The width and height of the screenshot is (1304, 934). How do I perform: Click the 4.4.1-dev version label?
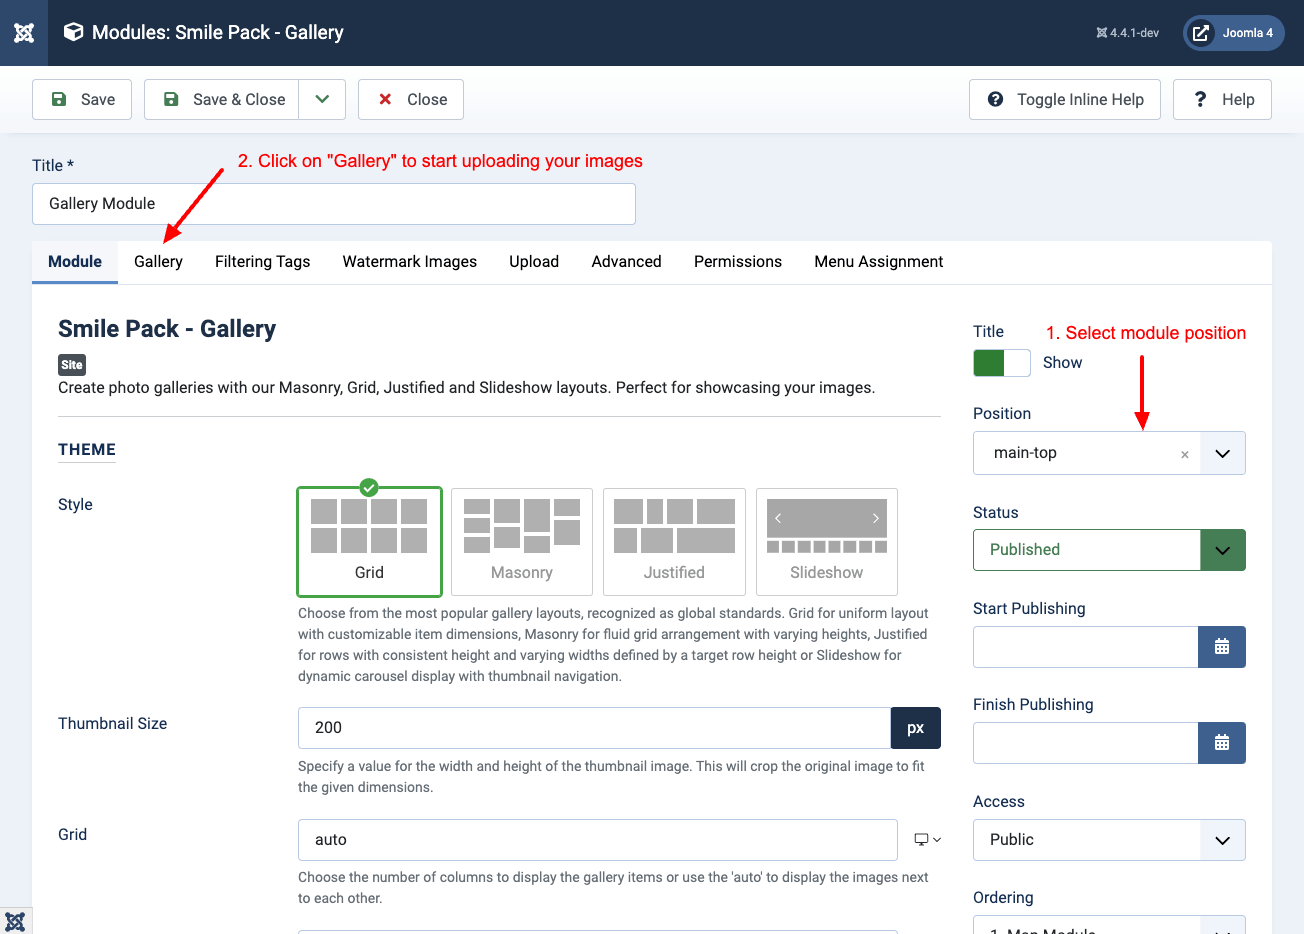tap(1128, 33)
